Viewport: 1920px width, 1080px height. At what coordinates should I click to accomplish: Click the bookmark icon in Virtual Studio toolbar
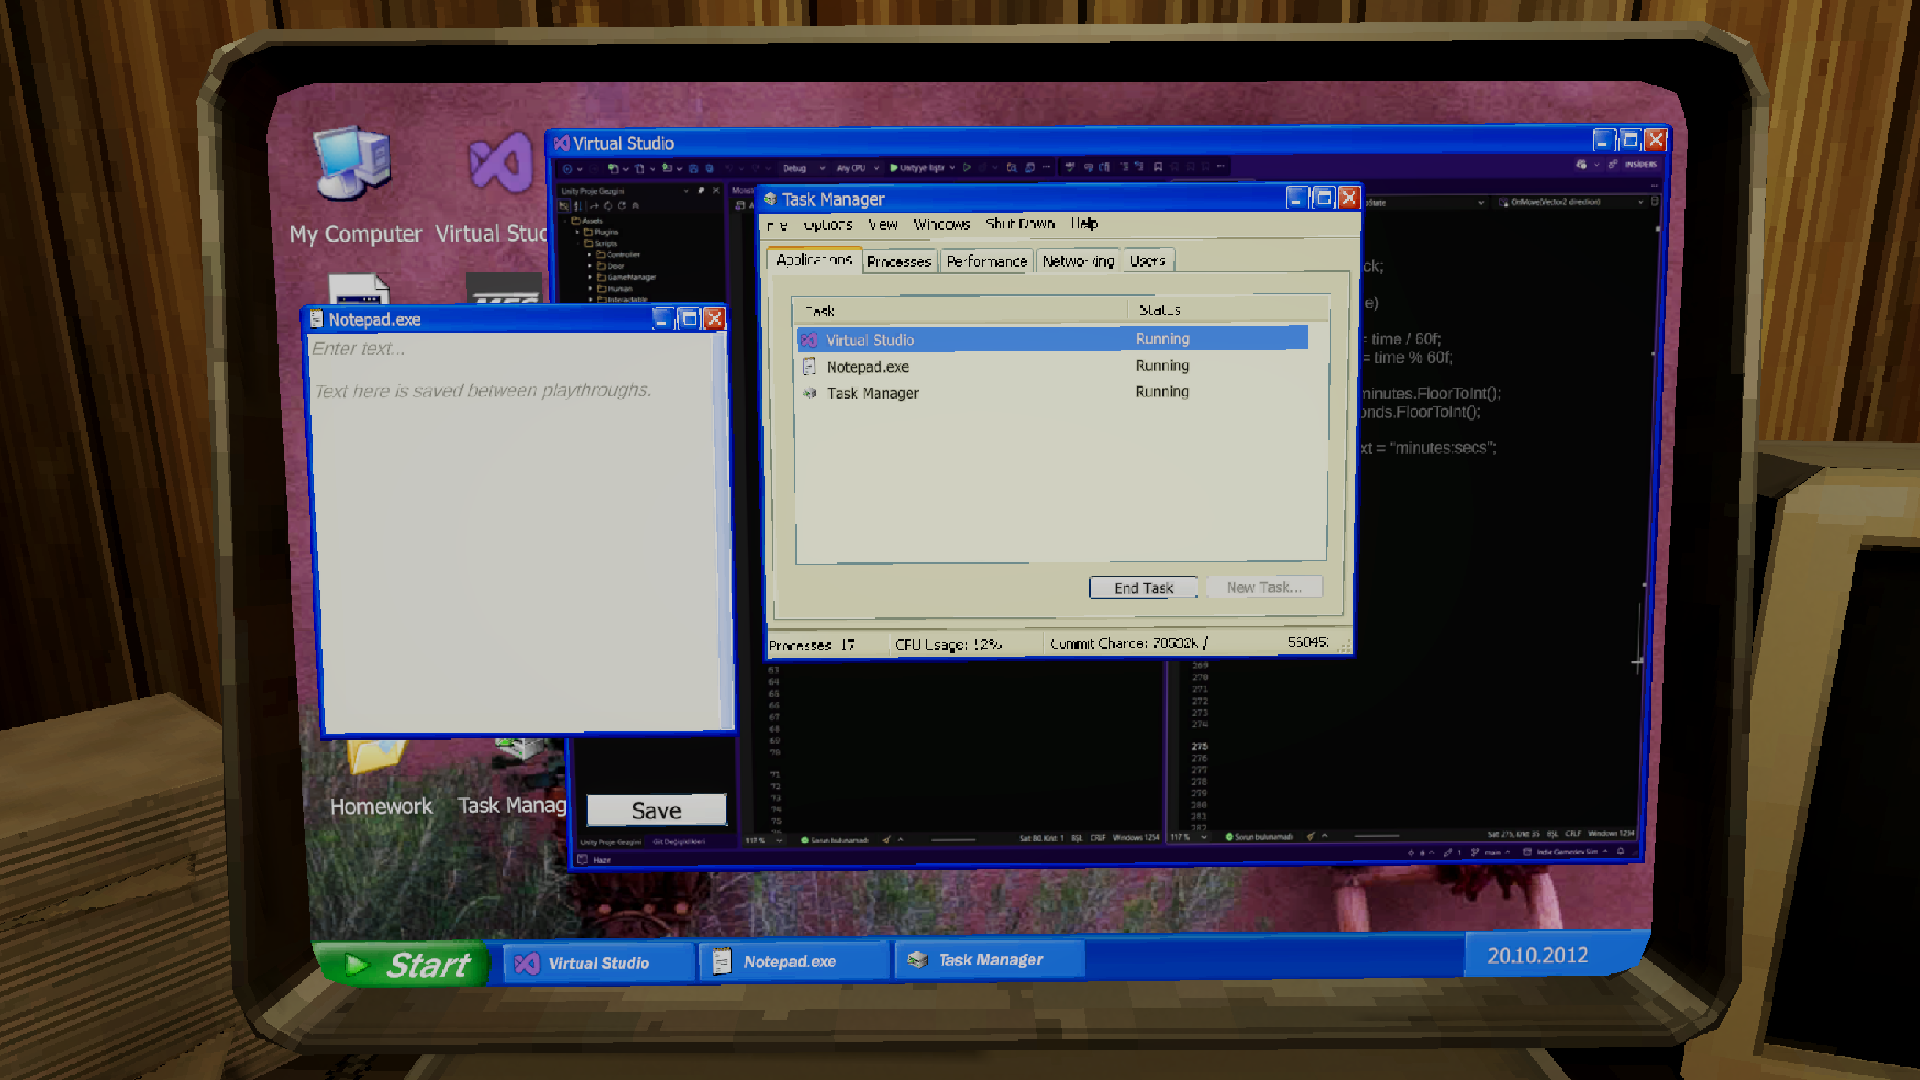point(1158,167)
